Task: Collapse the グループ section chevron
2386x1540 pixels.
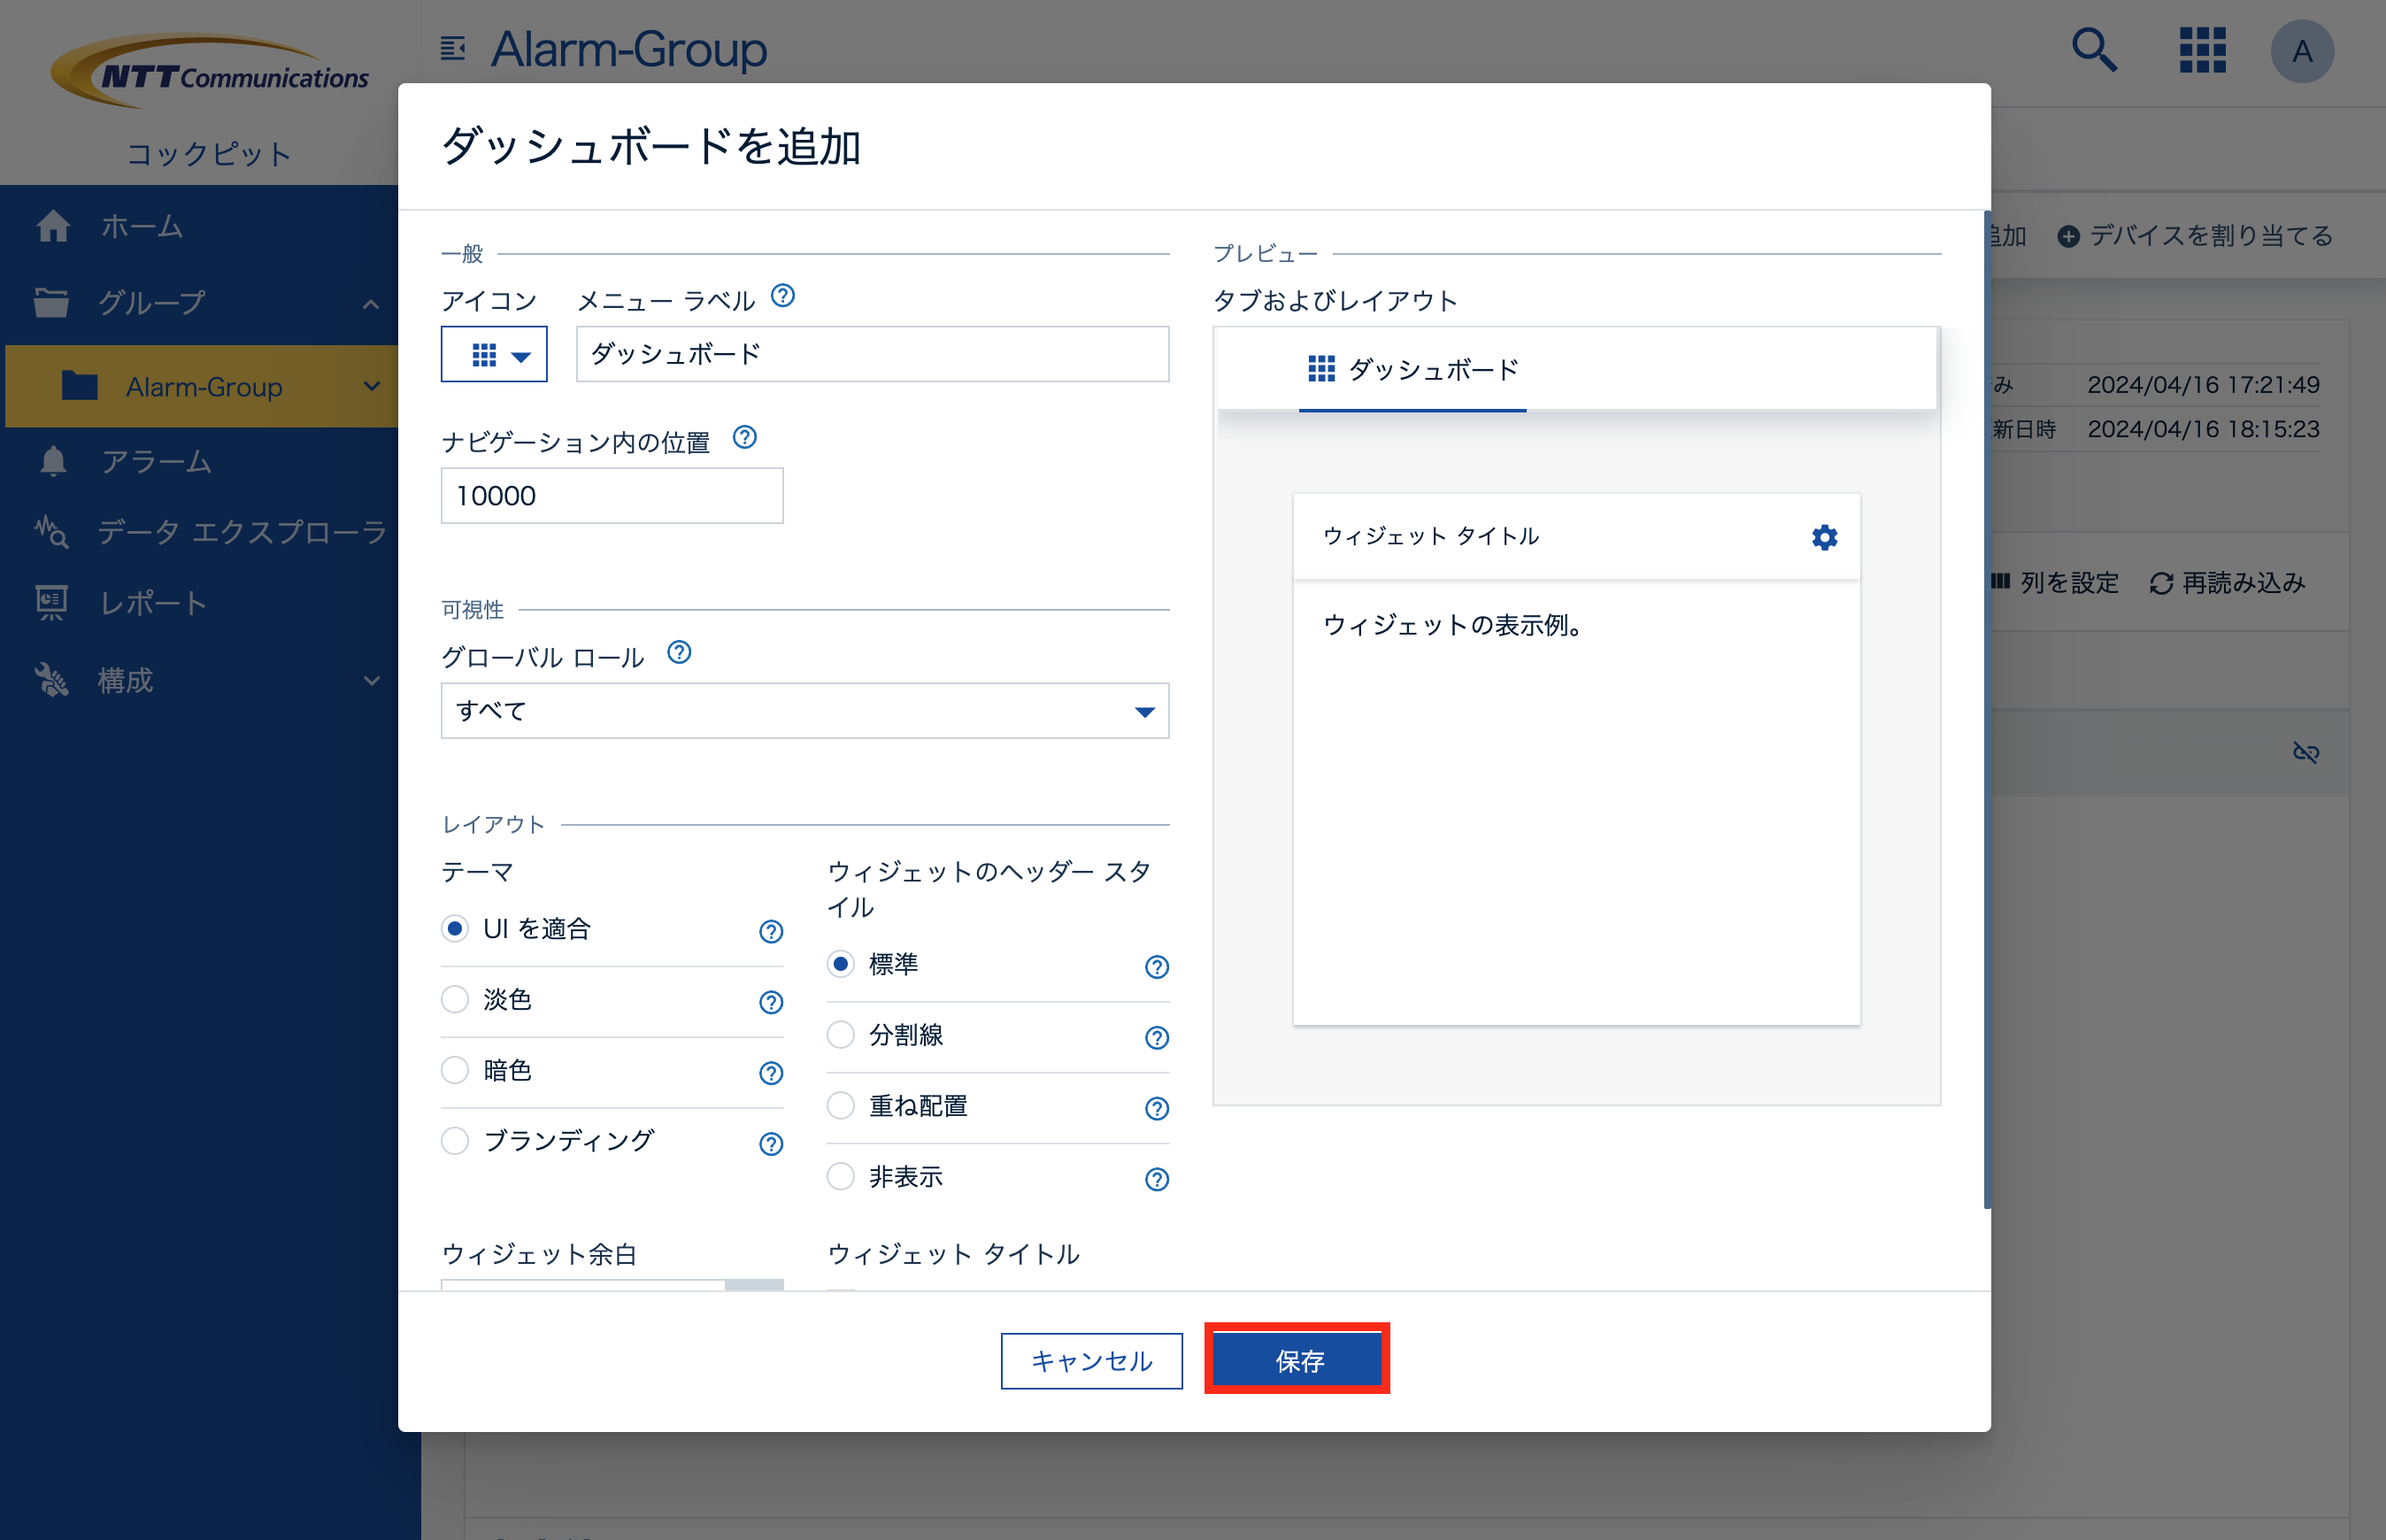Action: tap(371, 304)
